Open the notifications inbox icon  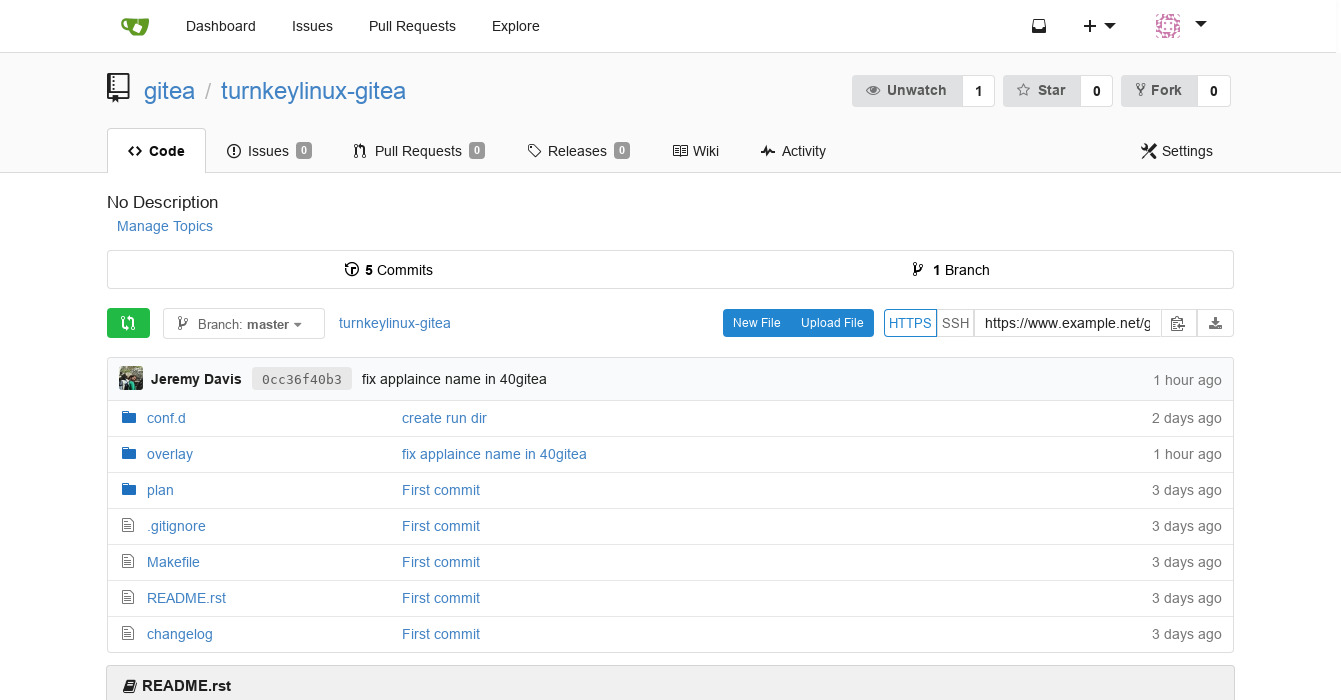click(1039, 26)
